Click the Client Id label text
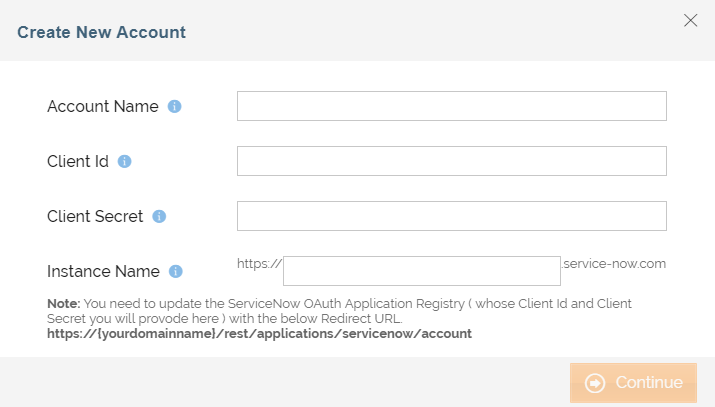This screenshot has height=407, width=715. click(78, 161)
